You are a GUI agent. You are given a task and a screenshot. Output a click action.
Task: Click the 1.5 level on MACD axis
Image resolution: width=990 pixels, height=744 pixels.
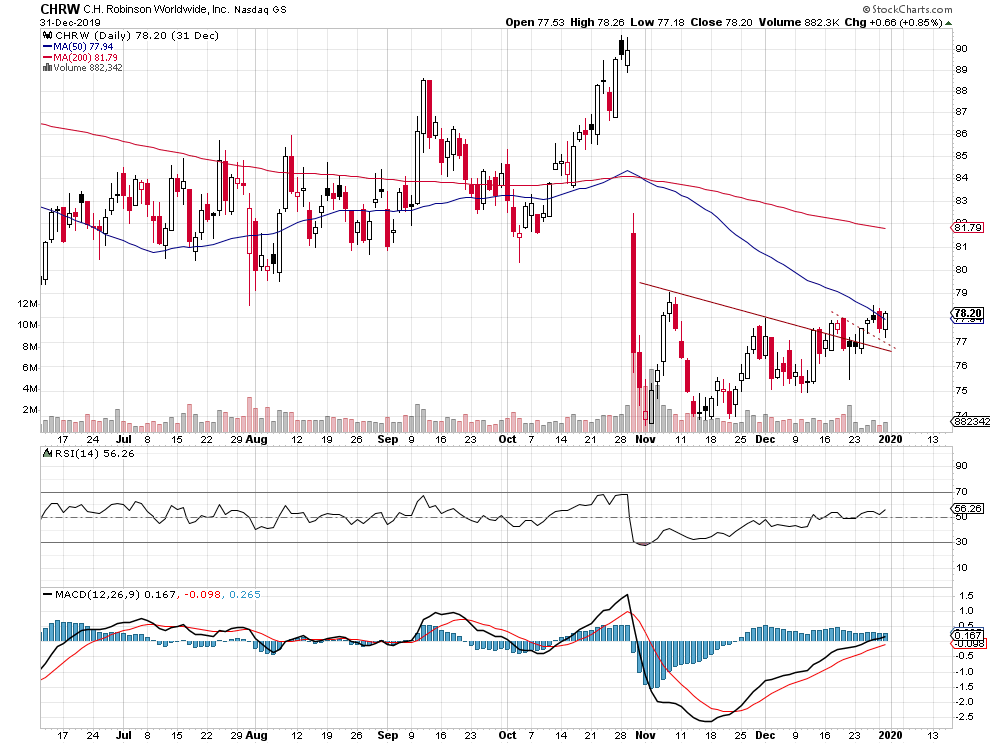pos(965,596)
